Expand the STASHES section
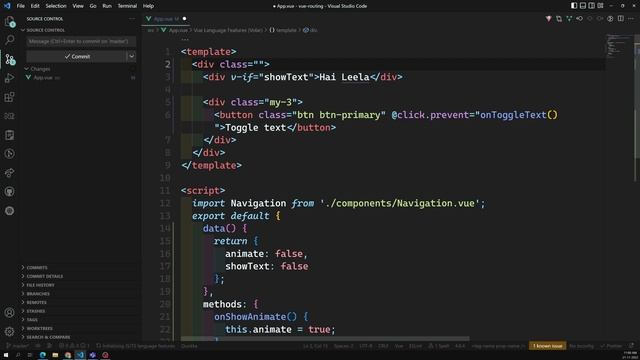Image resolution: width=640 pixels, height=360 pixels. tap(36, 311)
